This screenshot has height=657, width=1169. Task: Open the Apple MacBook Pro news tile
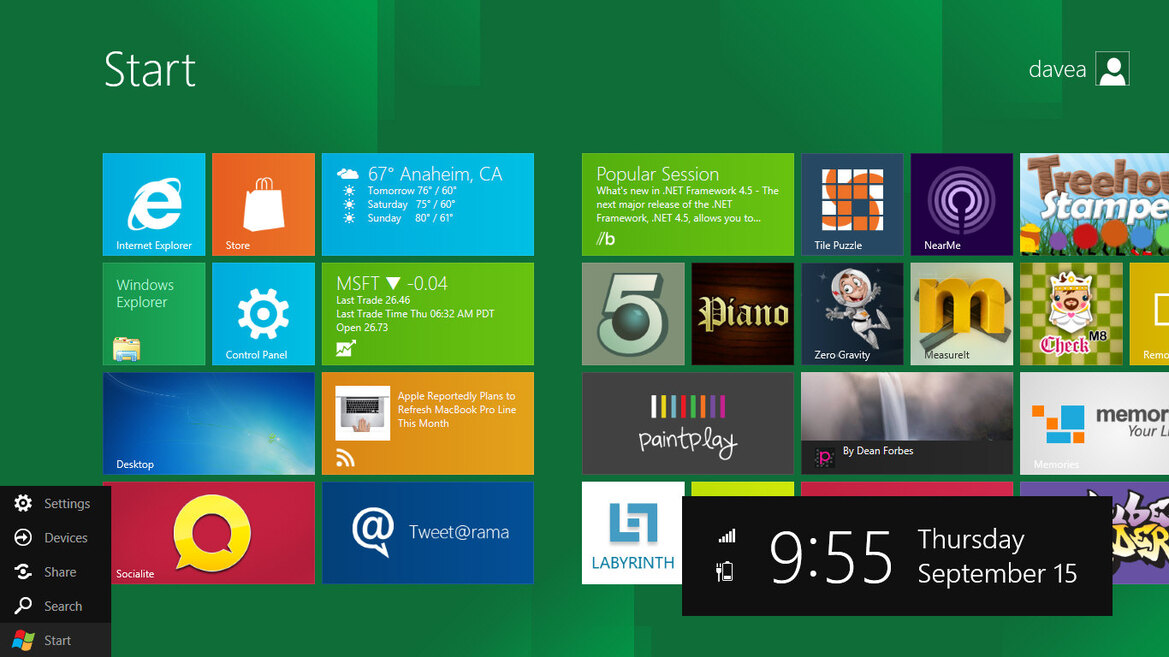(x=428, y=424)
